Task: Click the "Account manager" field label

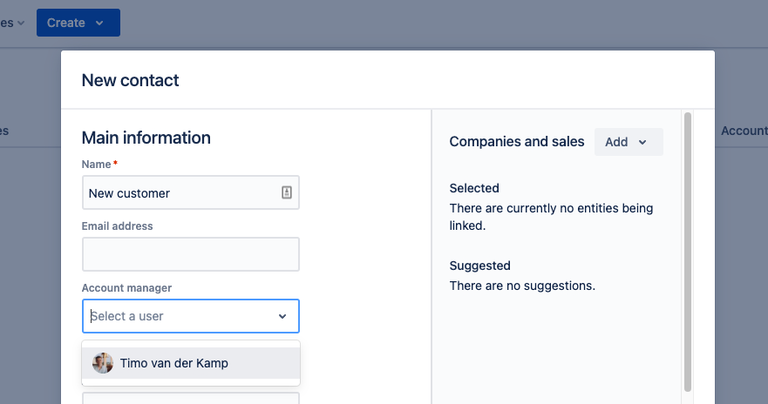Action: point(126,288)
